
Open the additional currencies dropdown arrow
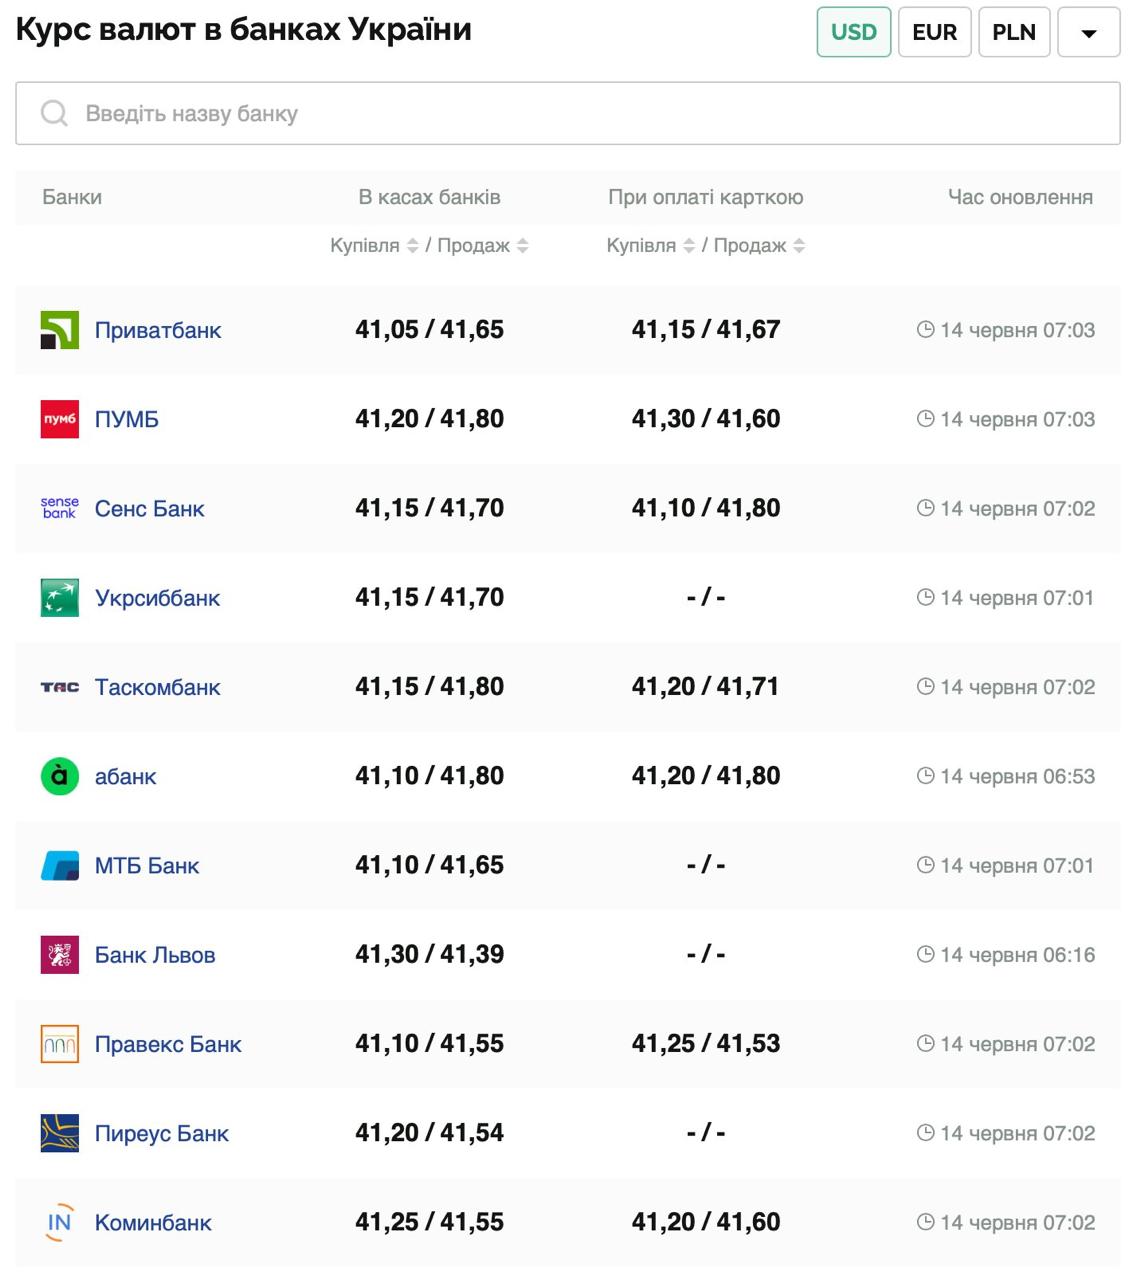coord(1088,32)
